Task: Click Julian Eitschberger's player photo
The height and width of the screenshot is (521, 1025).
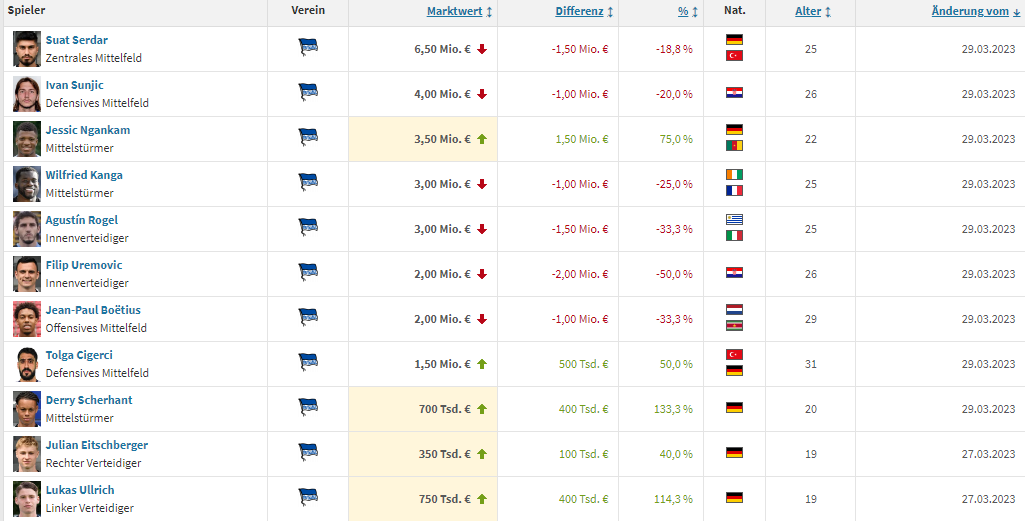Action: (27, 454)
